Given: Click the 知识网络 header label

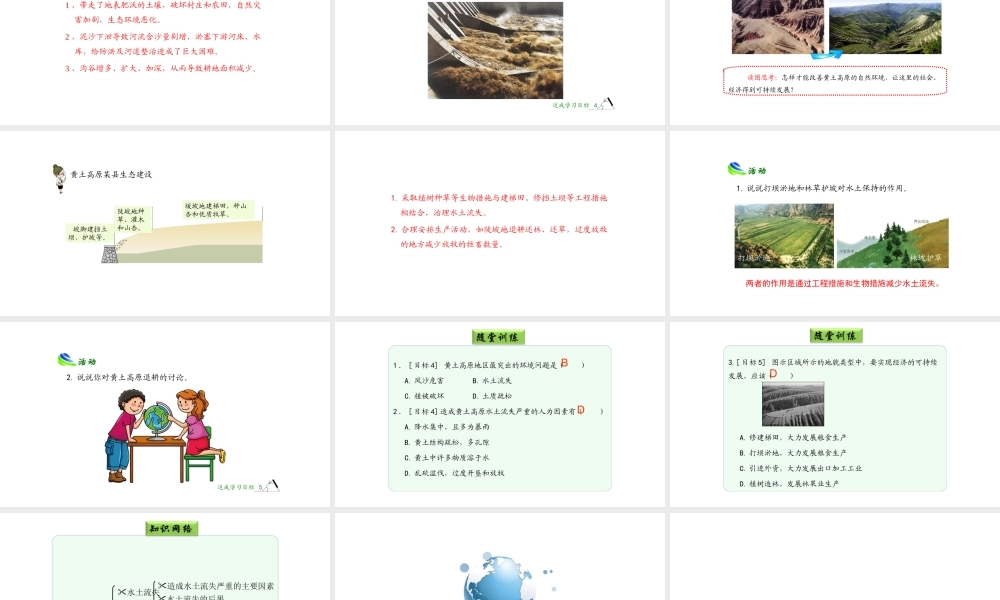Looking at the screenshot, I should [x=171, y=529].
